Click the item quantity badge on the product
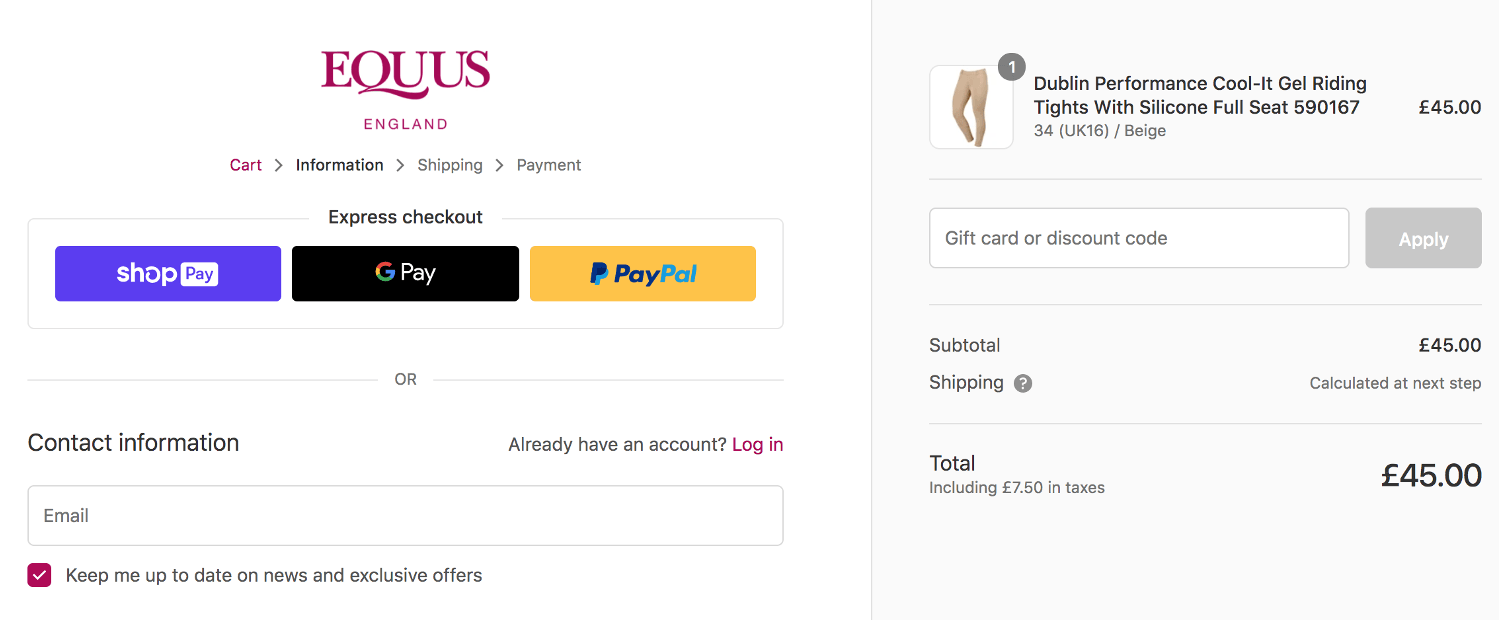Viewport: 1500px width, 620px height. coord(1011,67)
